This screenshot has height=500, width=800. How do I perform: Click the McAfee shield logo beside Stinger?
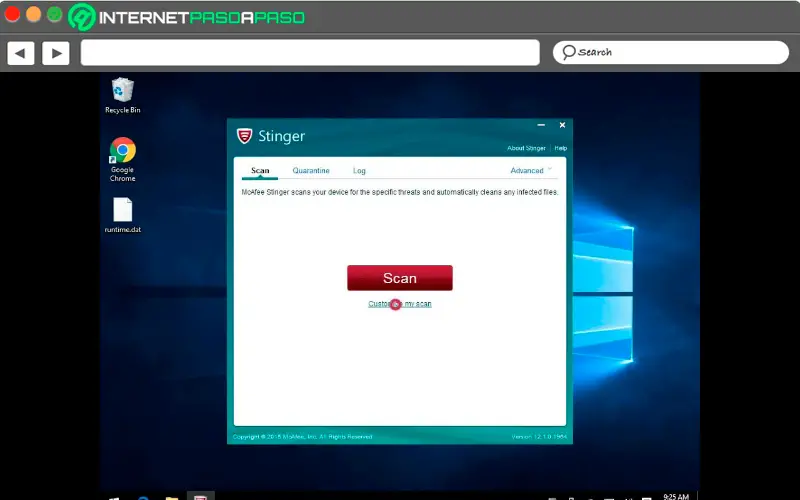click(245, 136)
